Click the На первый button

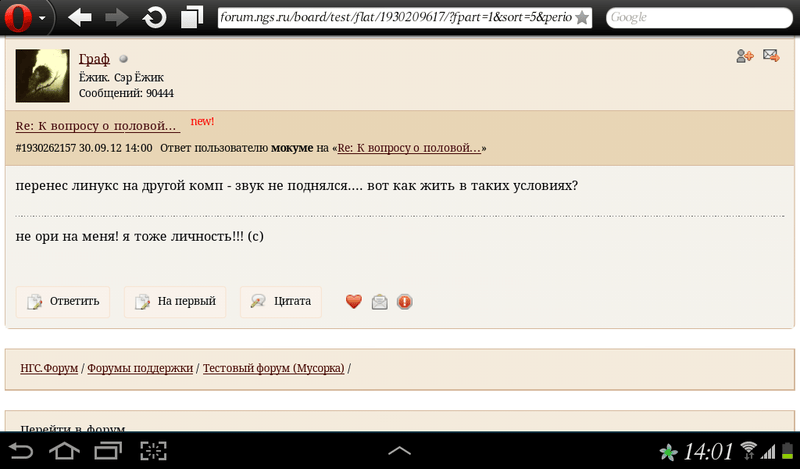[x=175, y=302]
